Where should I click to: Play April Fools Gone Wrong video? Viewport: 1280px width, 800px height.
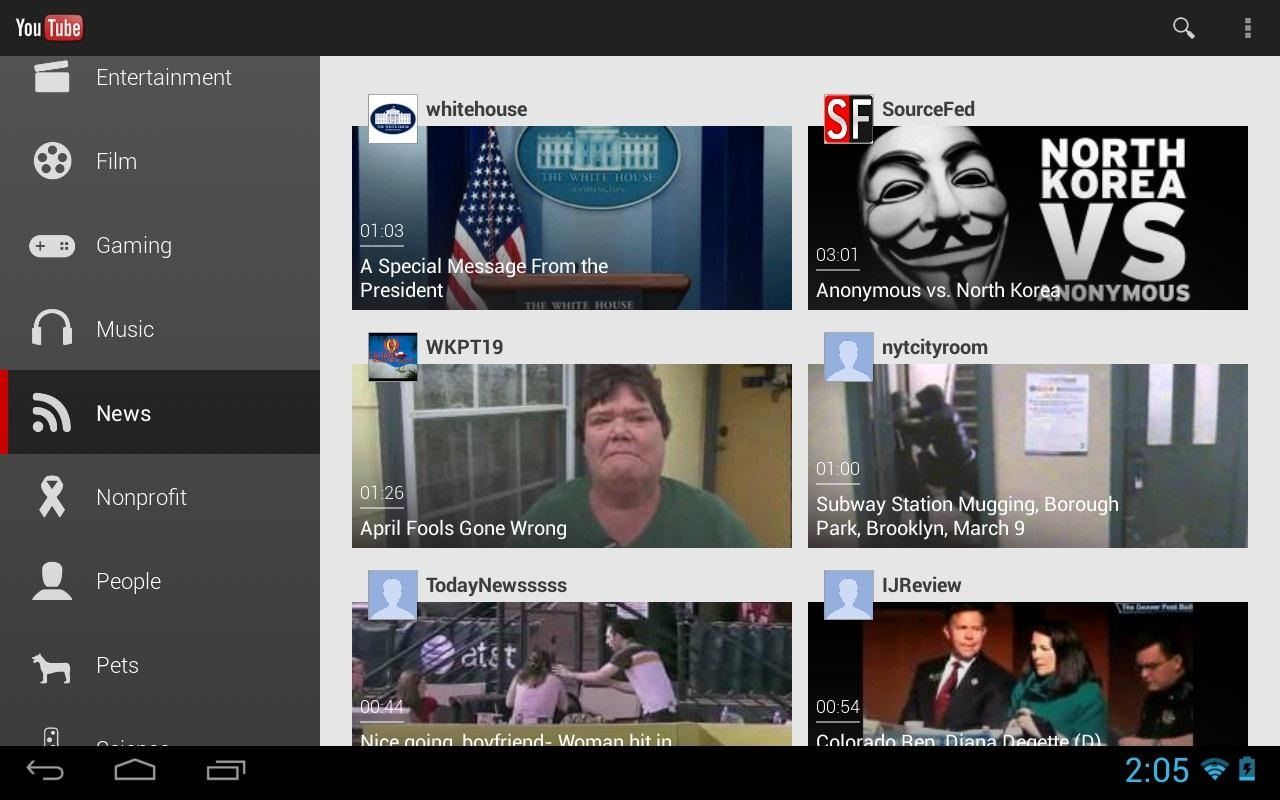point(572,456)
